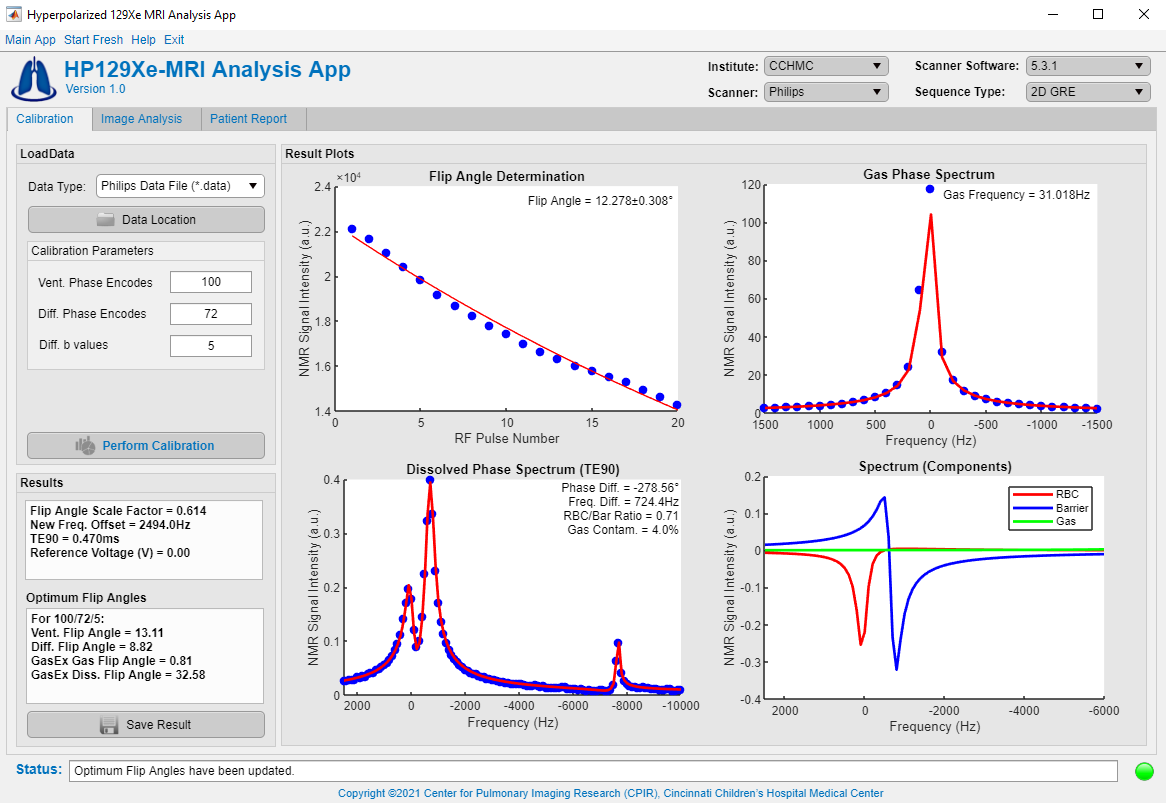
Task: Open the Sequence Type dropdown
Action: (x=1087, y=92)
